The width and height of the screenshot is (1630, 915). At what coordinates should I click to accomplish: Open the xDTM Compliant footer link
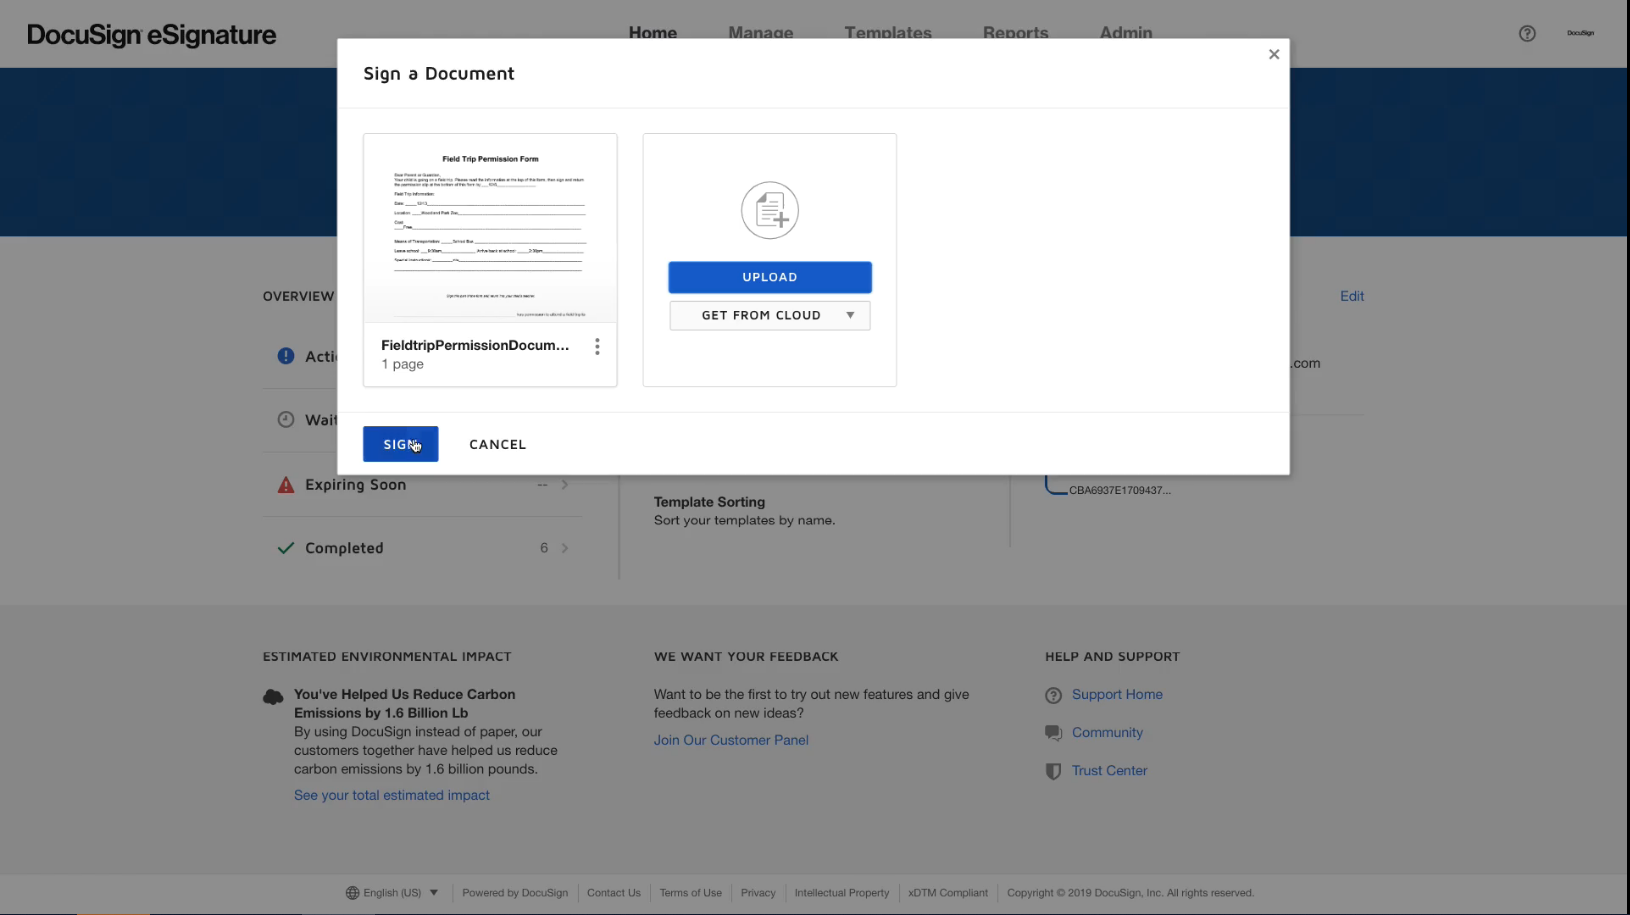coord(948,893)
